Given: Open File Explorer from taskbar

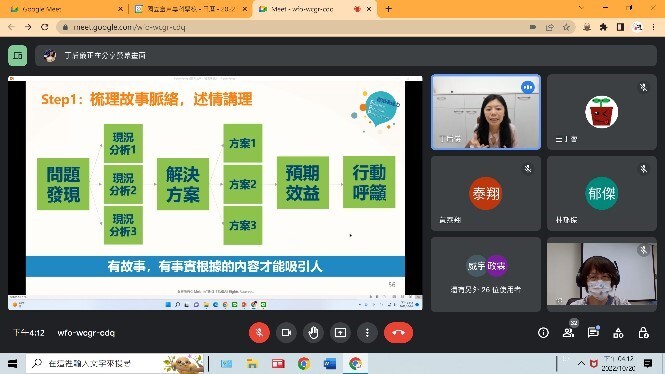Looking at the screenshot, I should point(252,363).
